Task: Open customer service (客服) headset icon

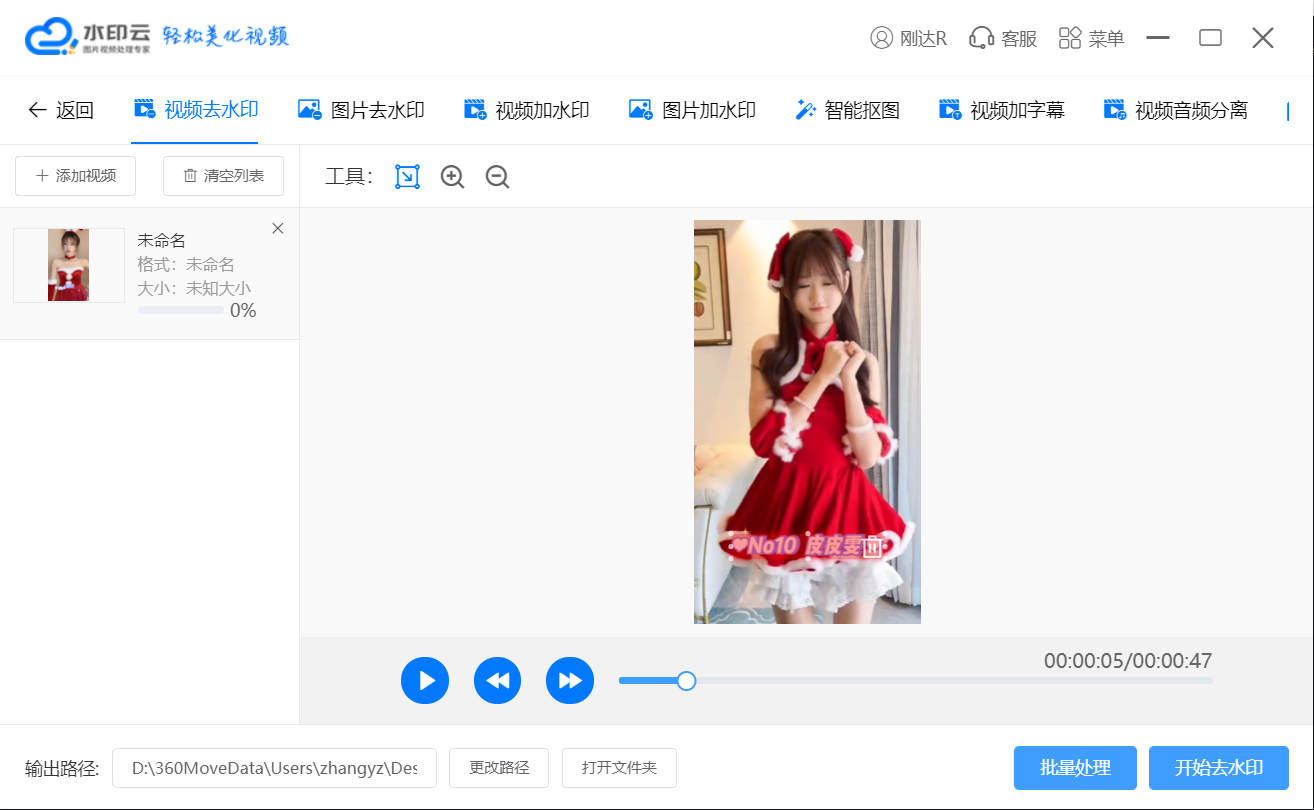Action: pyautogui.click(x=1003, y=38)
